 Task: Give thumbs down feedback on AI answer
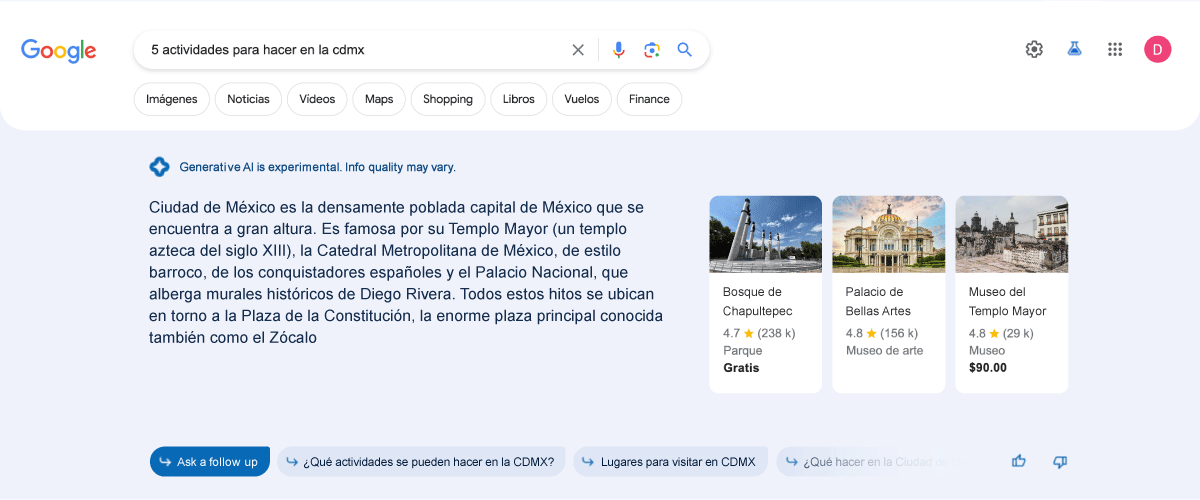pos(1060,461)
